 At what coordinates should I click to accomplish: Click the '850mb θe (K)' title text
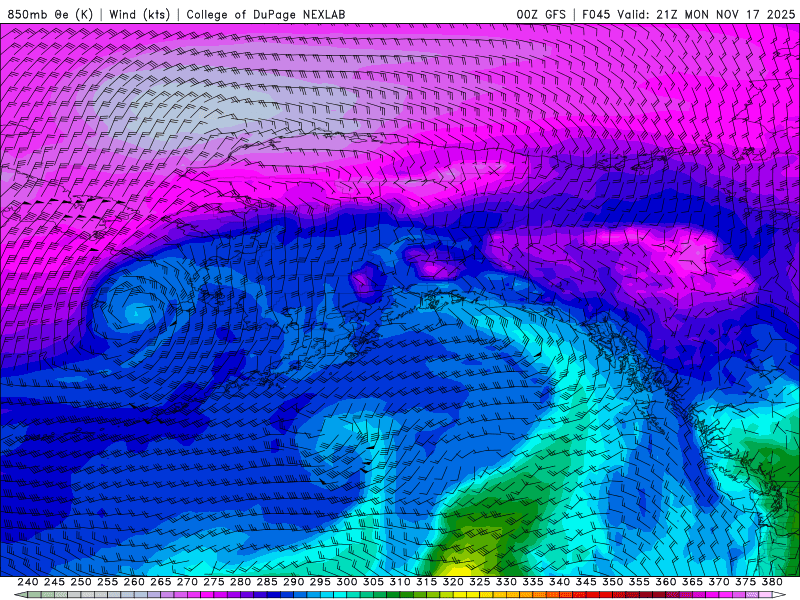(50, 14)
